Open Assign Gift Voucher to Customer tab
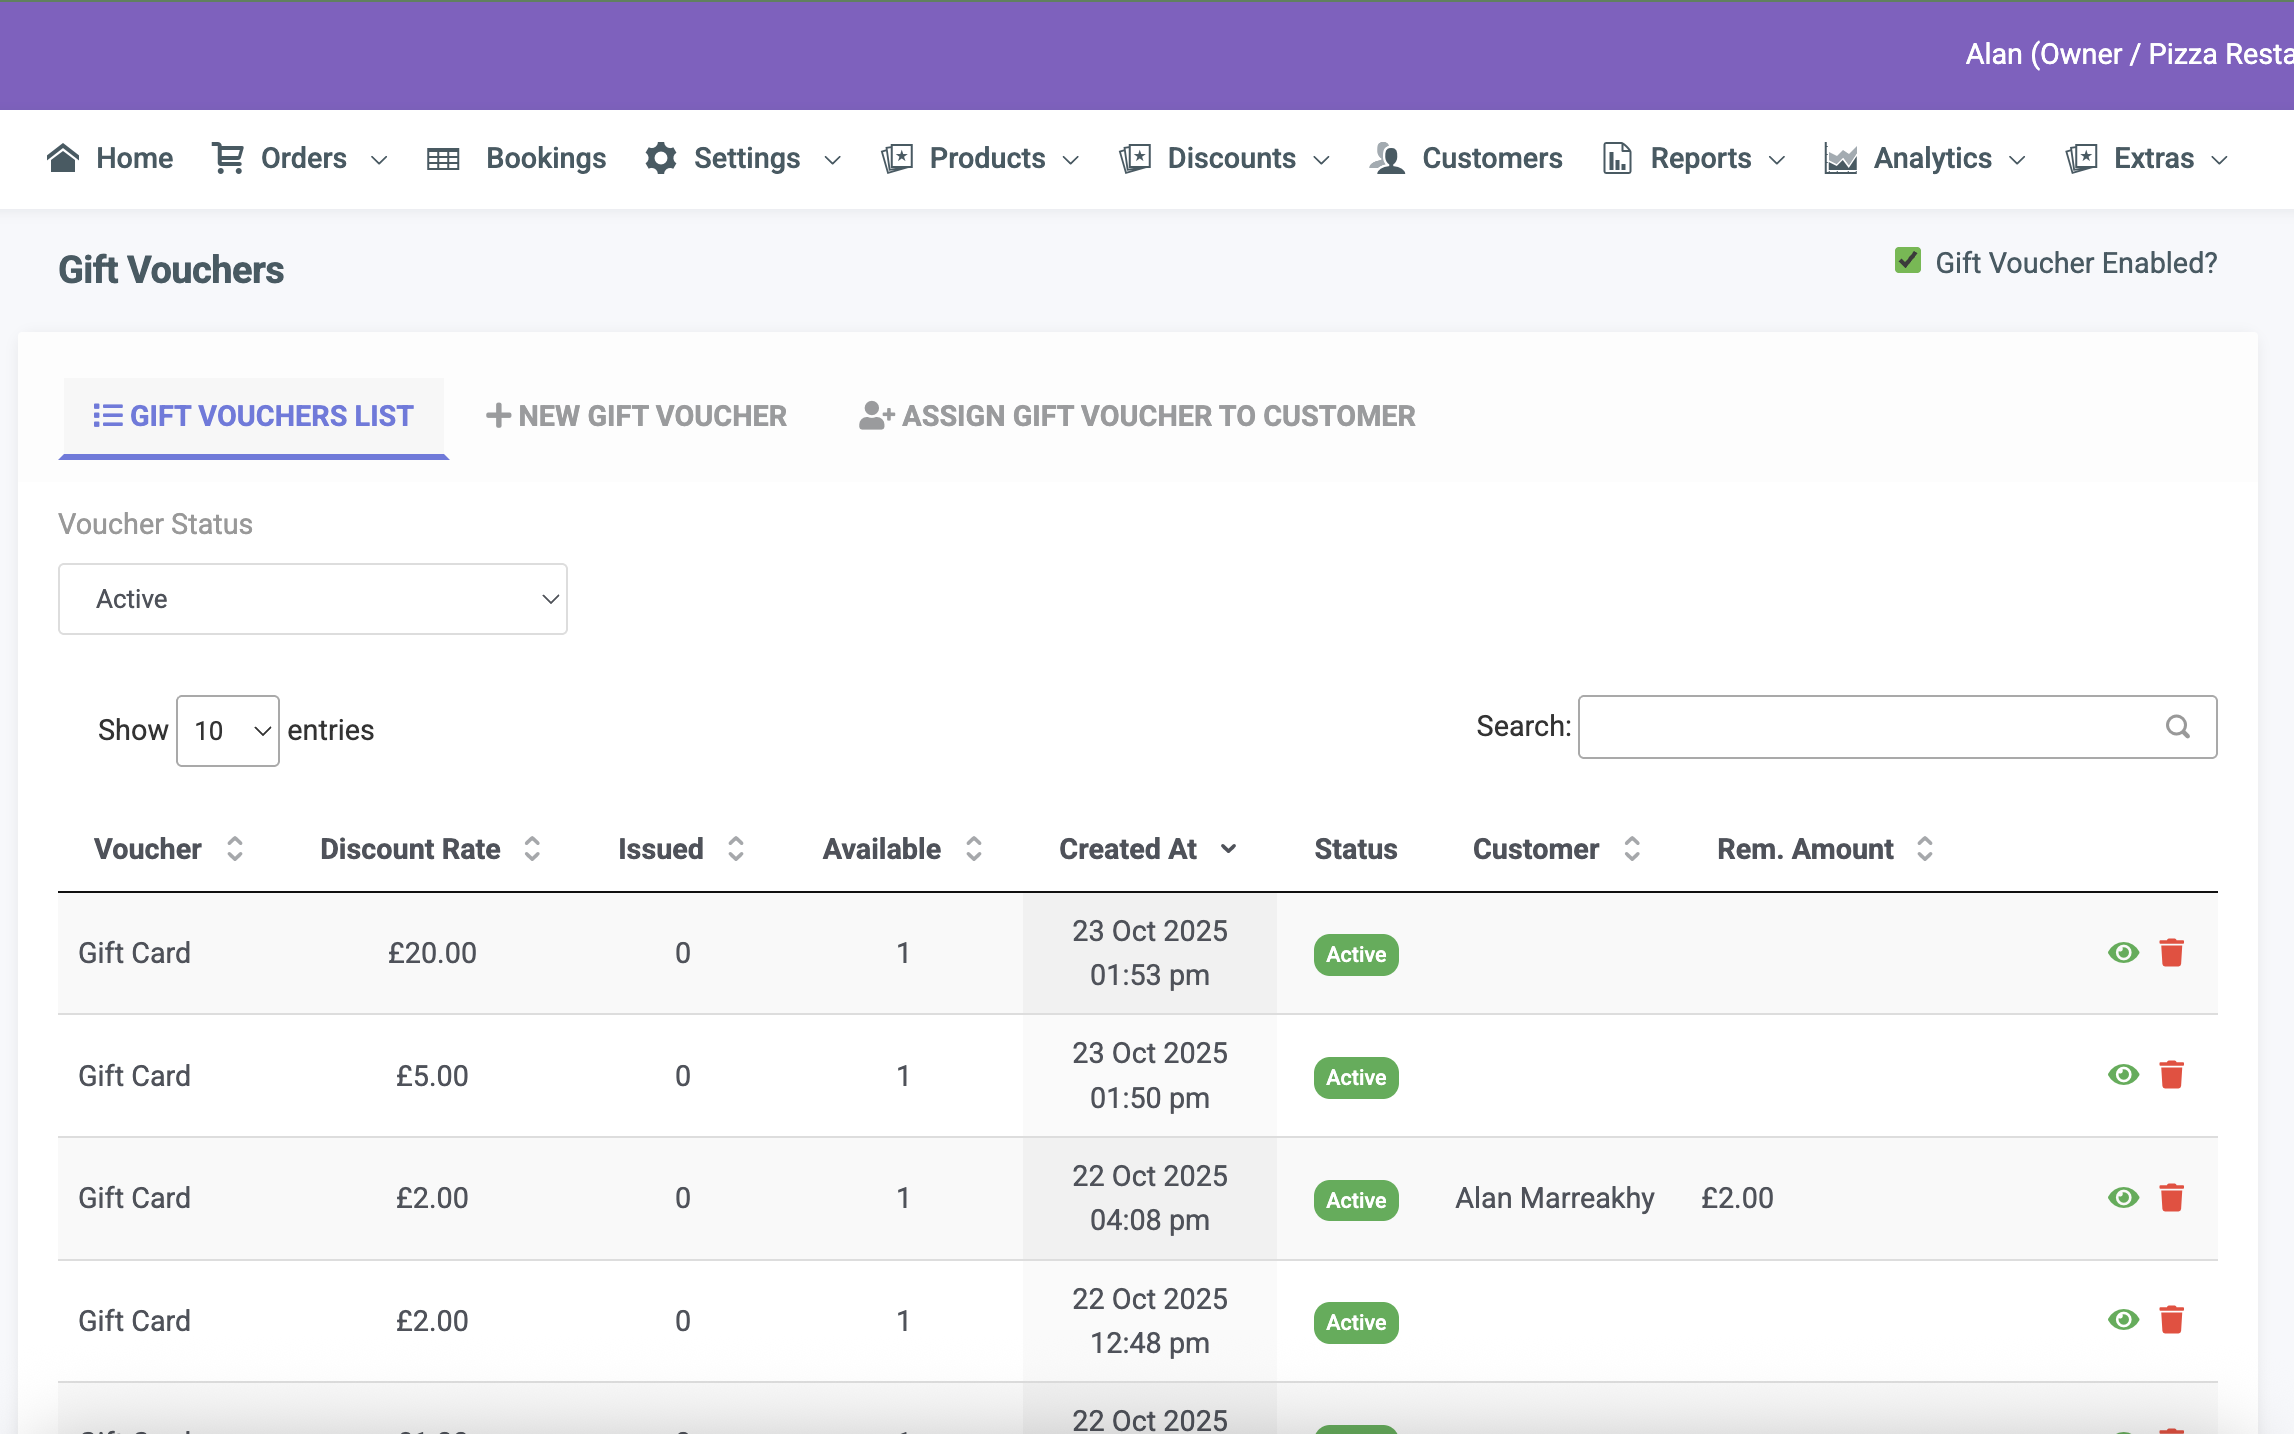2294x1434 pixels. (x=1137, y=416)
